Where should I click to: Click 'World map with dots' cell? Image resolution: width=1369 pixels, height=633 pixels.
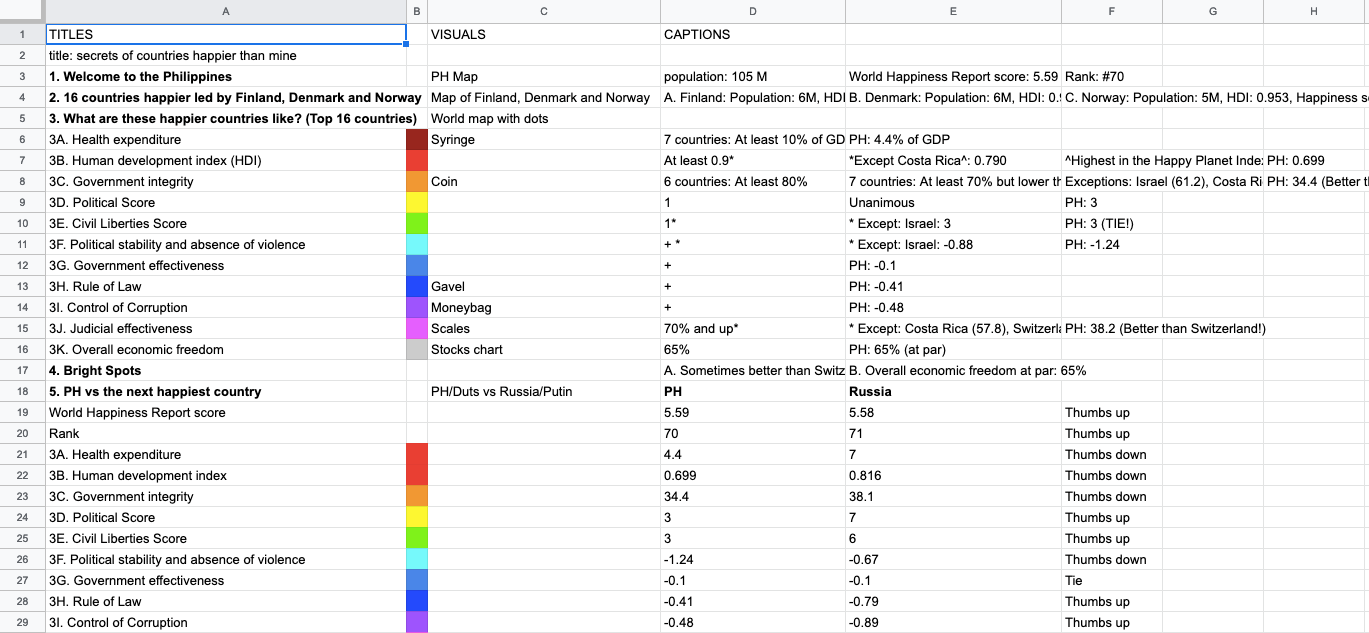point(543,118)
